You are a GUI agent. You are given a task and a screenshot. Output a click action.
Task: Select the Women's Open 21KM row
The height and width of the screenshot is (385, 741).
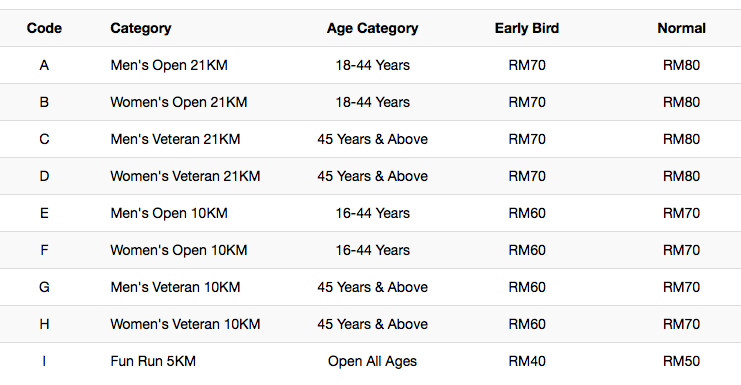(x=370, y=102)
